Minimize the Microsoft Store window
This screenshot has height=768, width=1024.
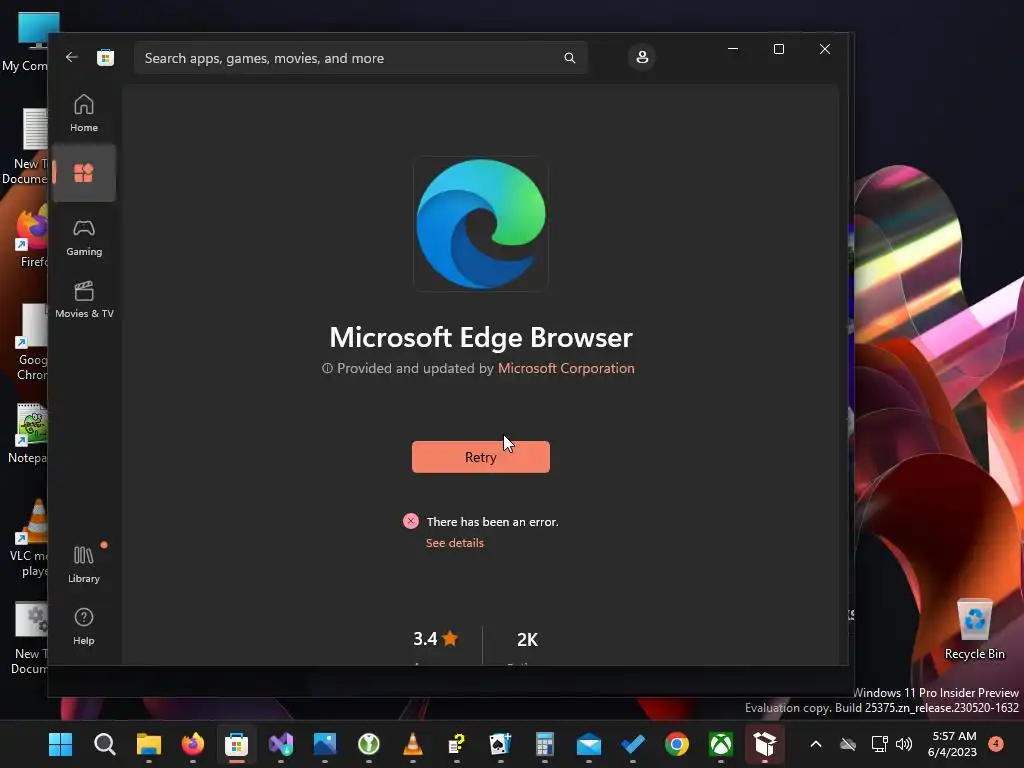[733, 49]
